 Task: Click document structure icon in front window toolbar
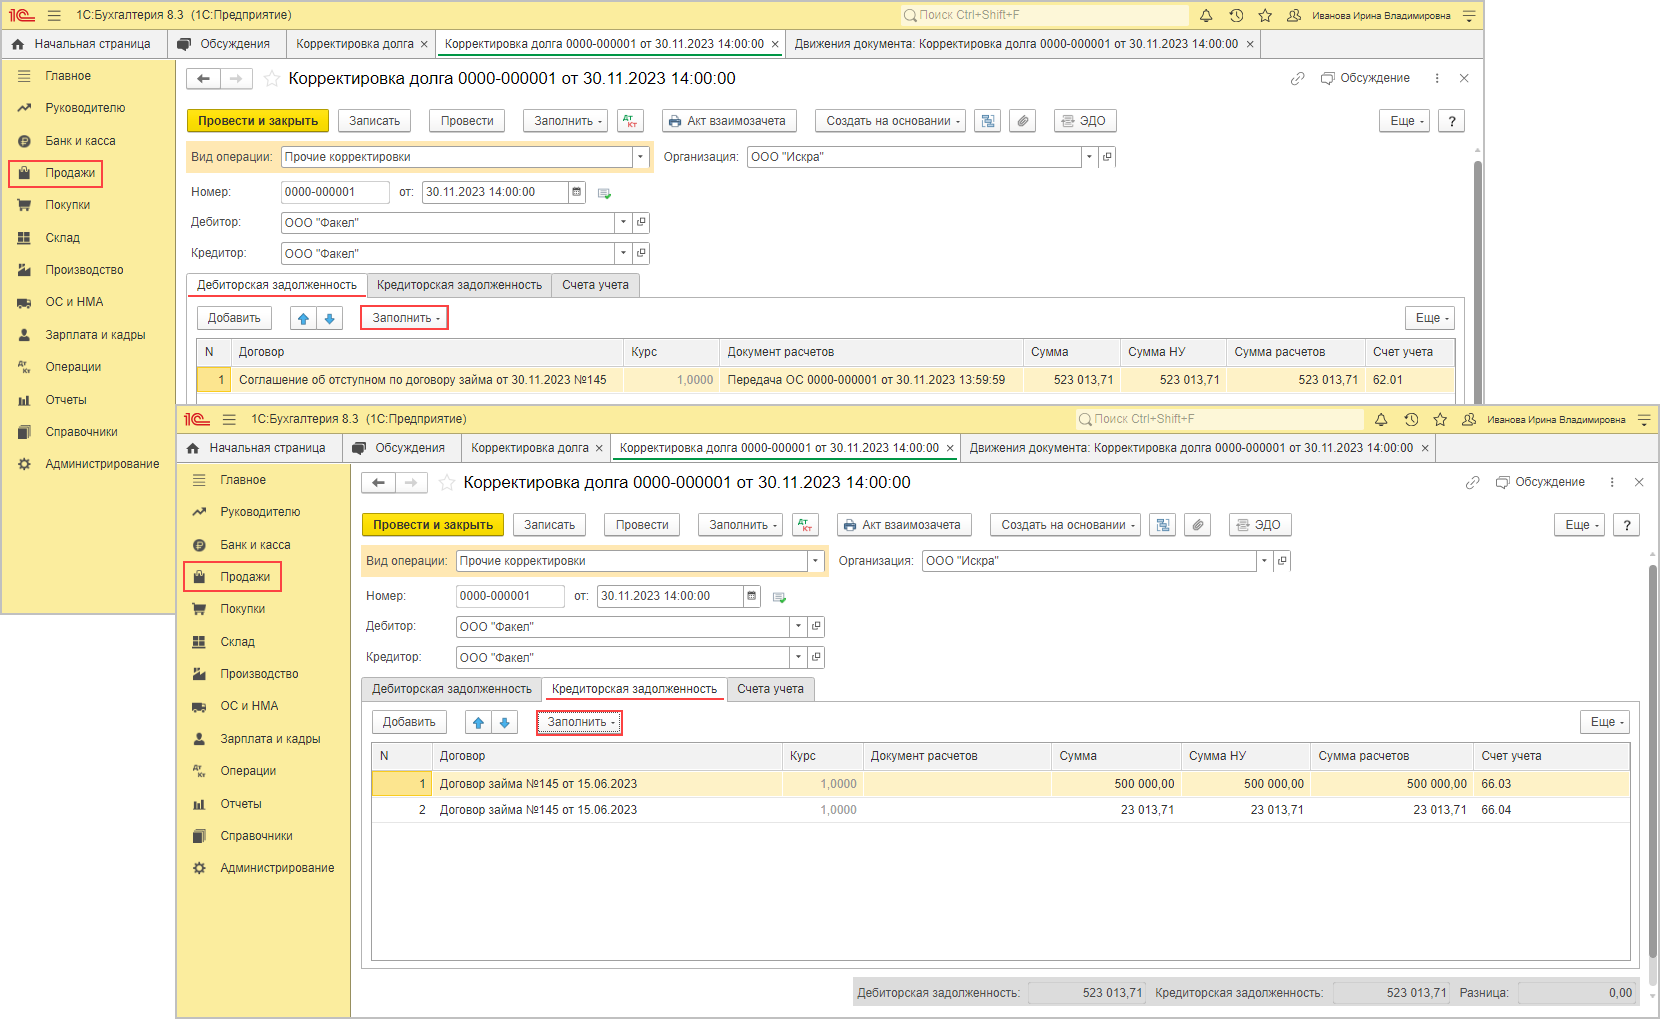[x=1162, y=525]
